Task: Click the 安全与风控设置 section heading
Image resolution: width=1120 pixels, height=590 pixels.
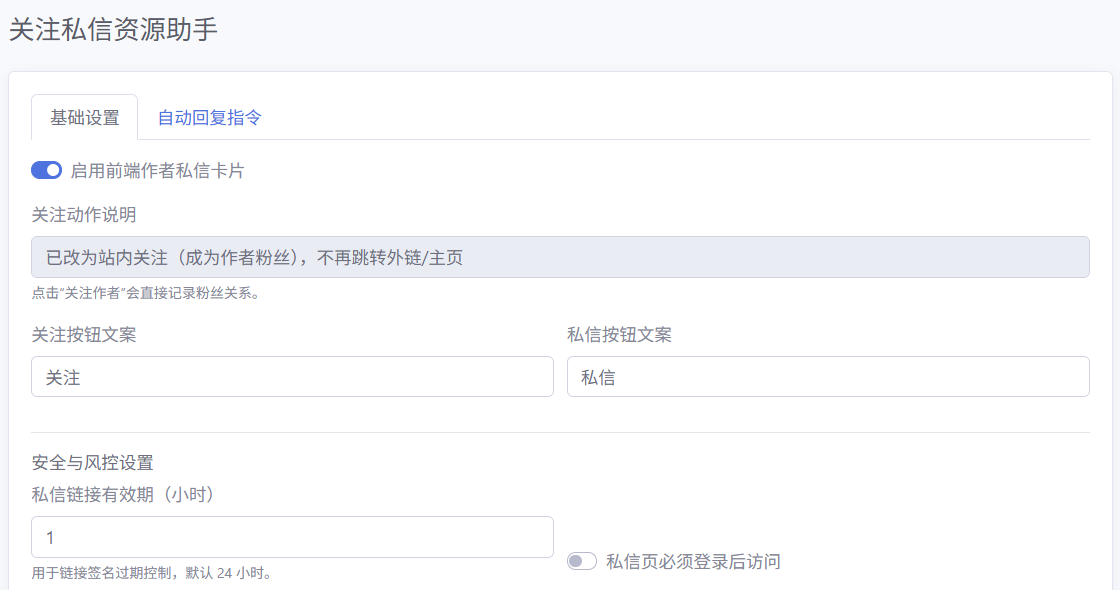Action: (93, 462)
